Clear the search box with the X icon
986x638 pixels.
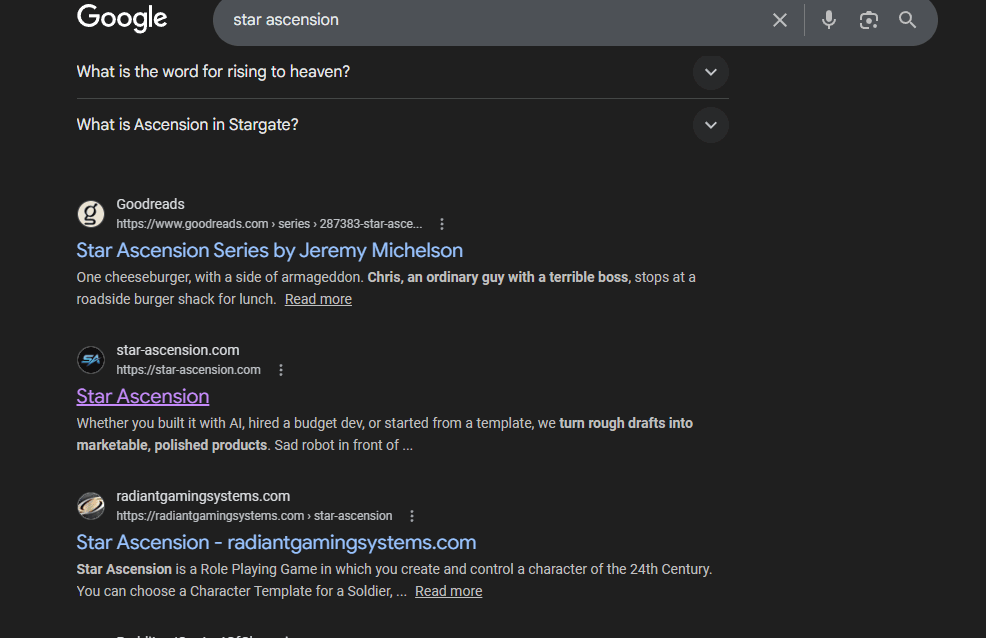pyautogui.click(x=780, y=20)
